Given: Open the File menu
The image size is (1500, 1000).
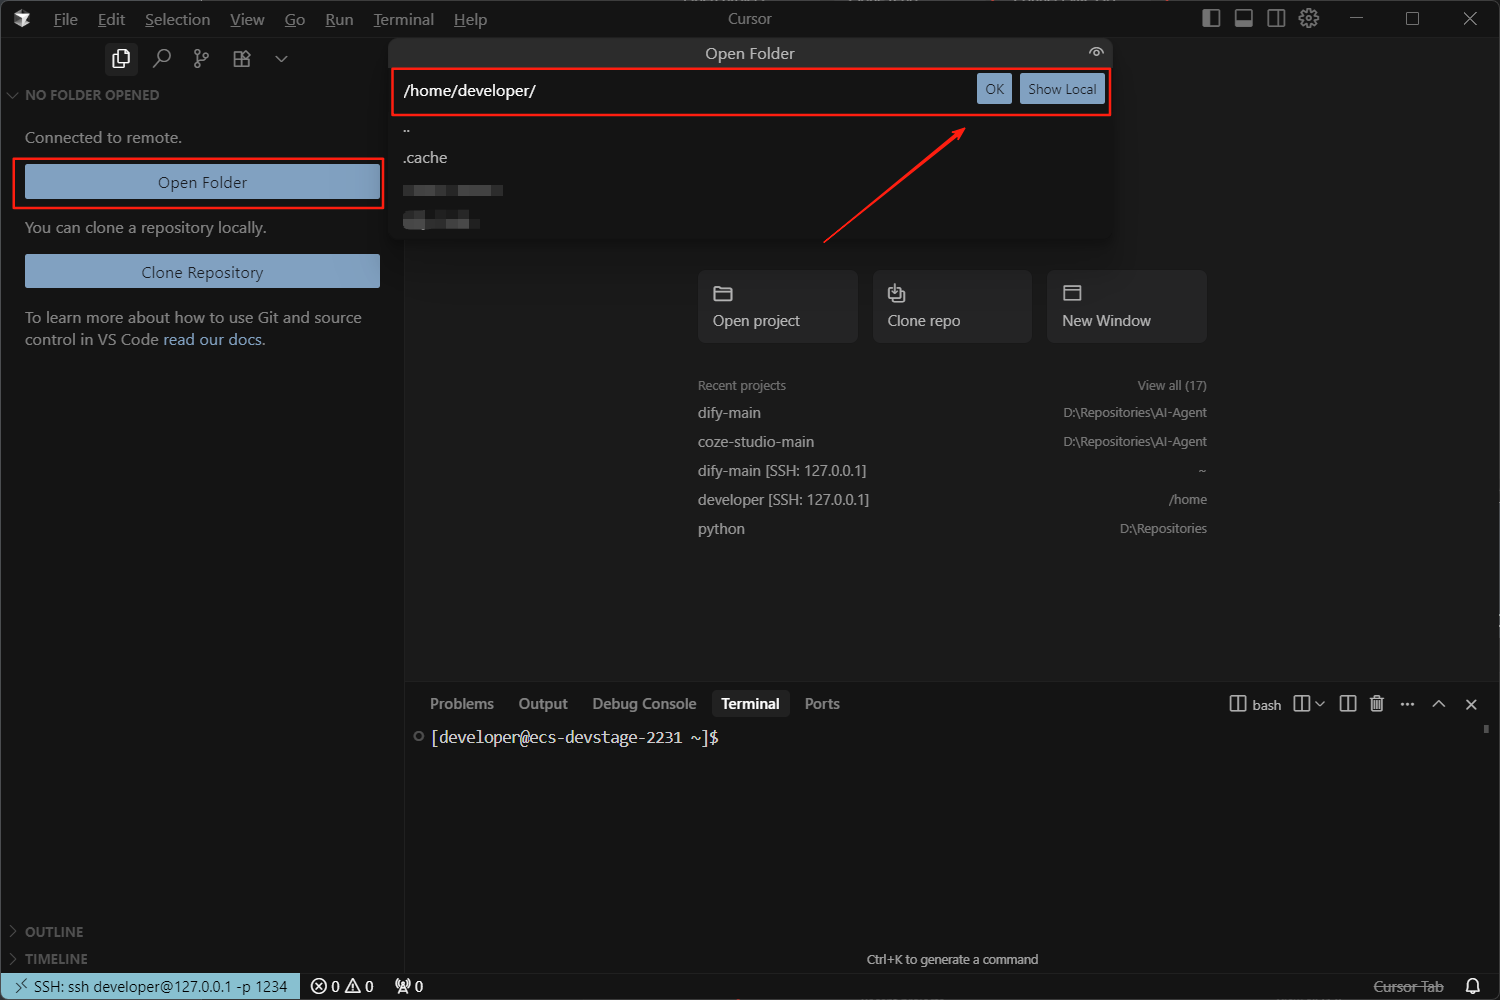Looking at the screenshot, I should coord(66,19).
